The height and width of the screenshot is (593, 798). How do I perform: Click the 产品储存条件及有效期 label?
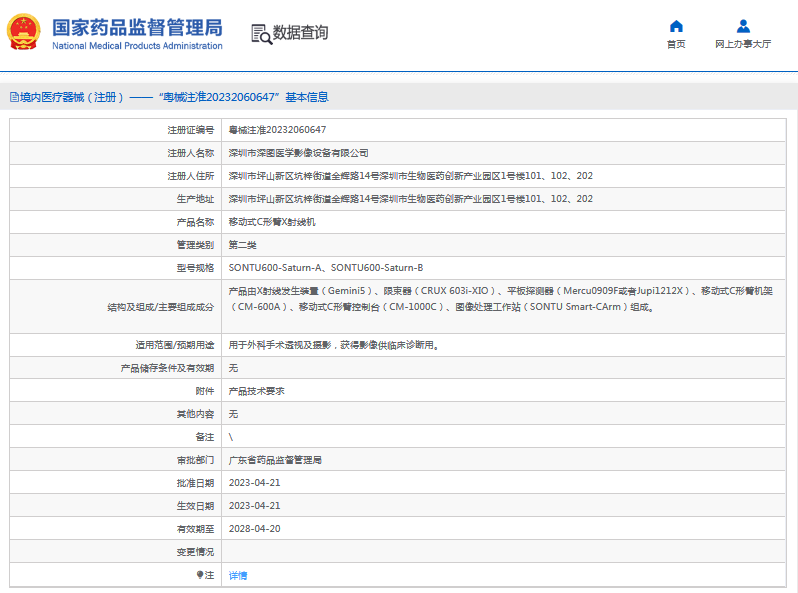tap(167, 368)
